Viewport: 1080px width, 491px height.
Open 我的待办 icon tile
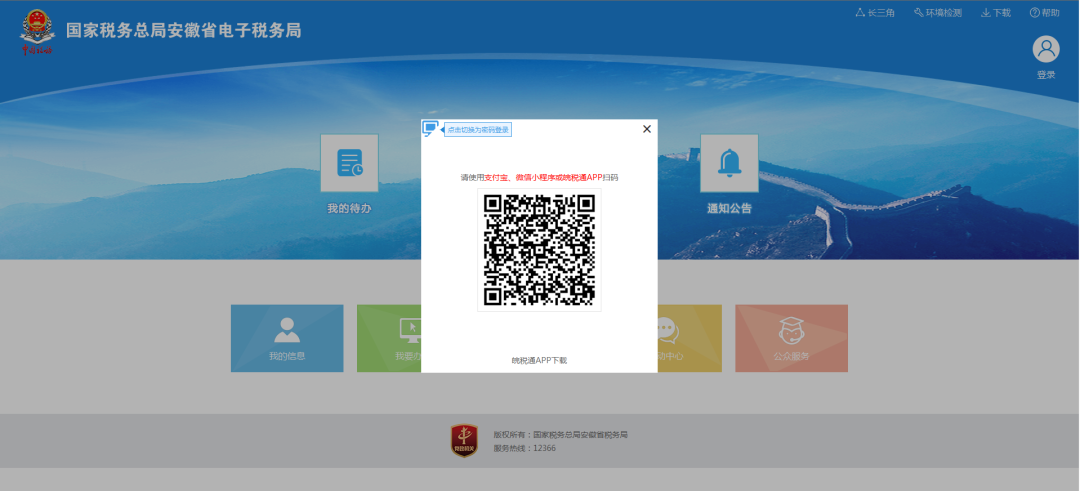pos(349,163)
